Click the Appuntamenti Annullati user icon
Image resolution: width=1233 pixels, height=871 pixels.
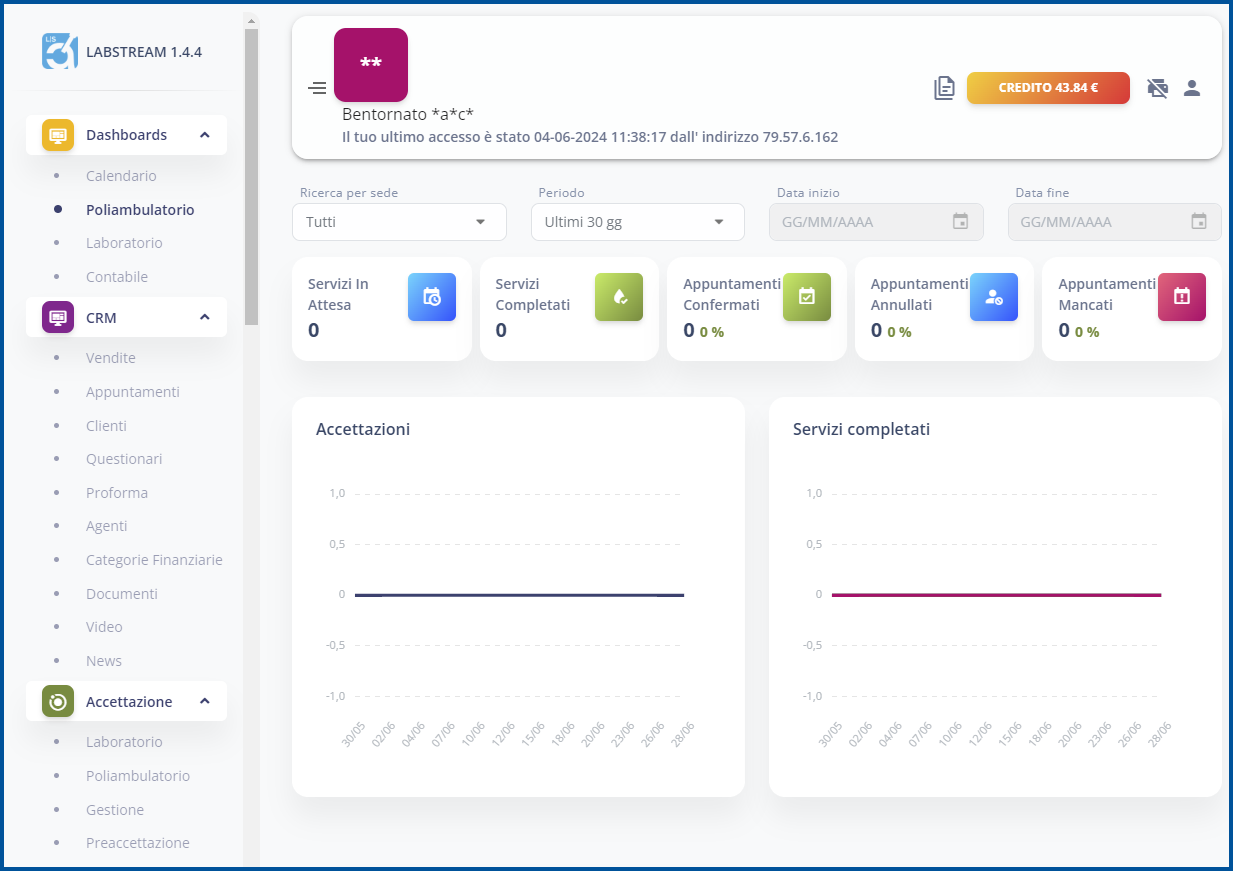[993, 297]
